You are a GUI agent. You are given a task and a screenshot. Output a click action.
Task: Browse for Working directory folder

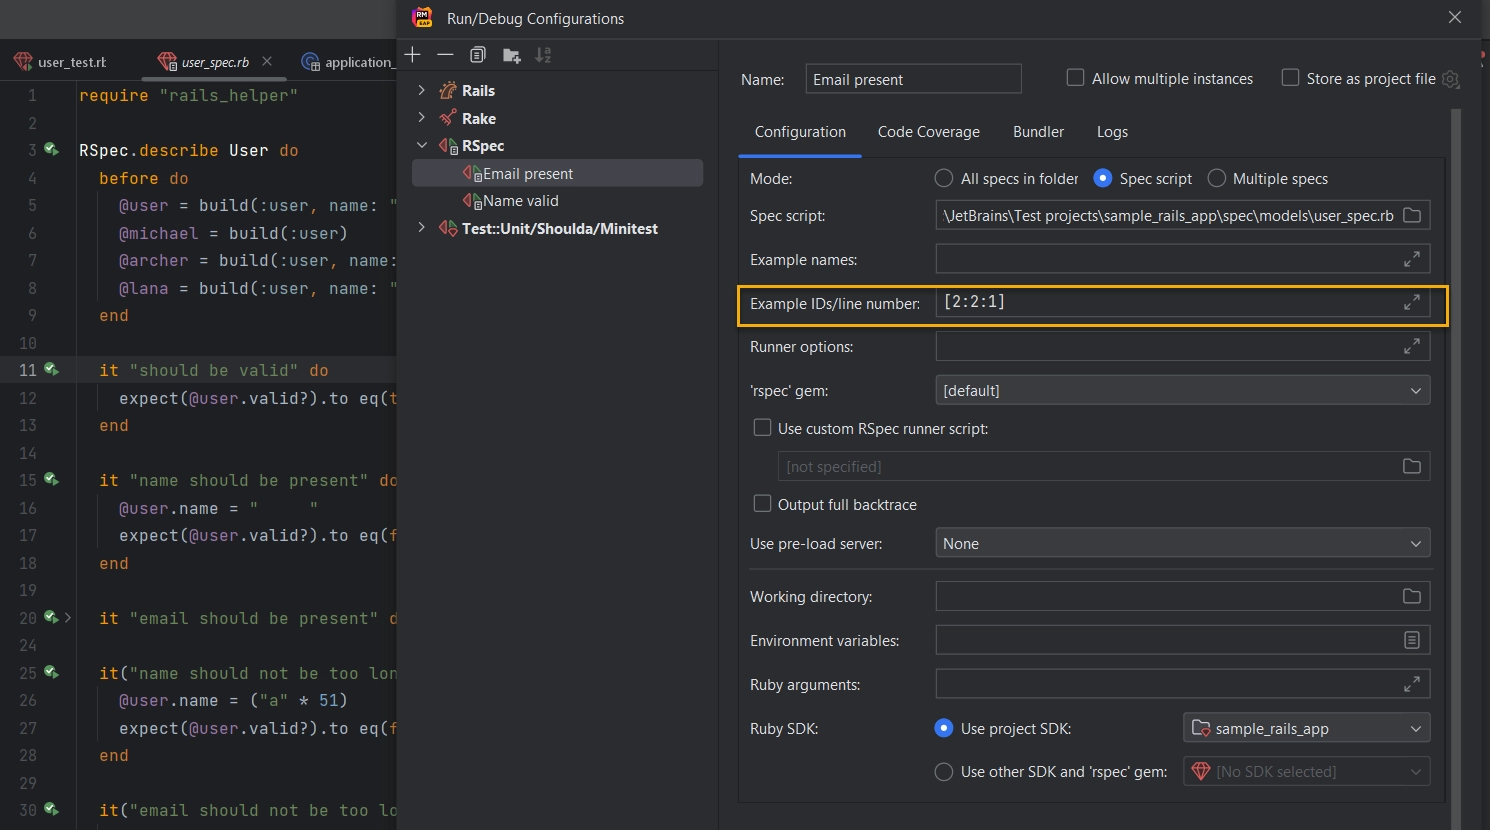tap(1412, 596)
